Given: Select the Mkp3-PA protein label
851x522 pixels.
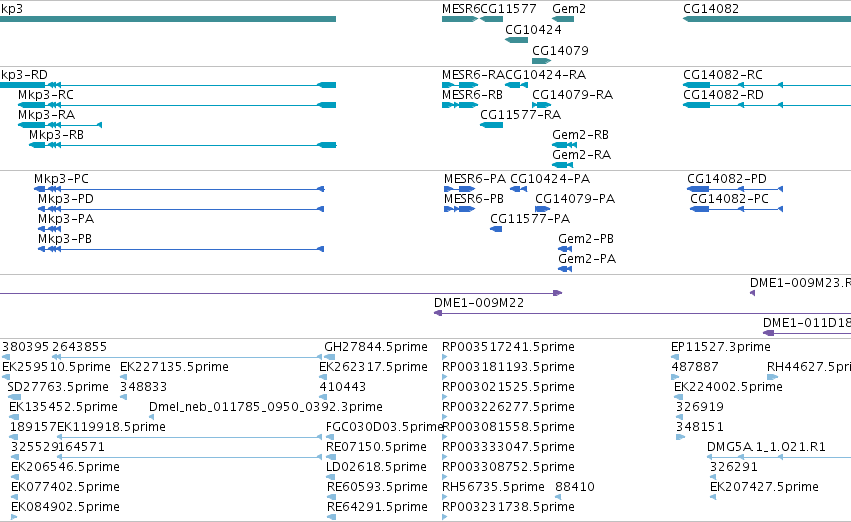Looking at the screenshot, I should coord(66,219).
